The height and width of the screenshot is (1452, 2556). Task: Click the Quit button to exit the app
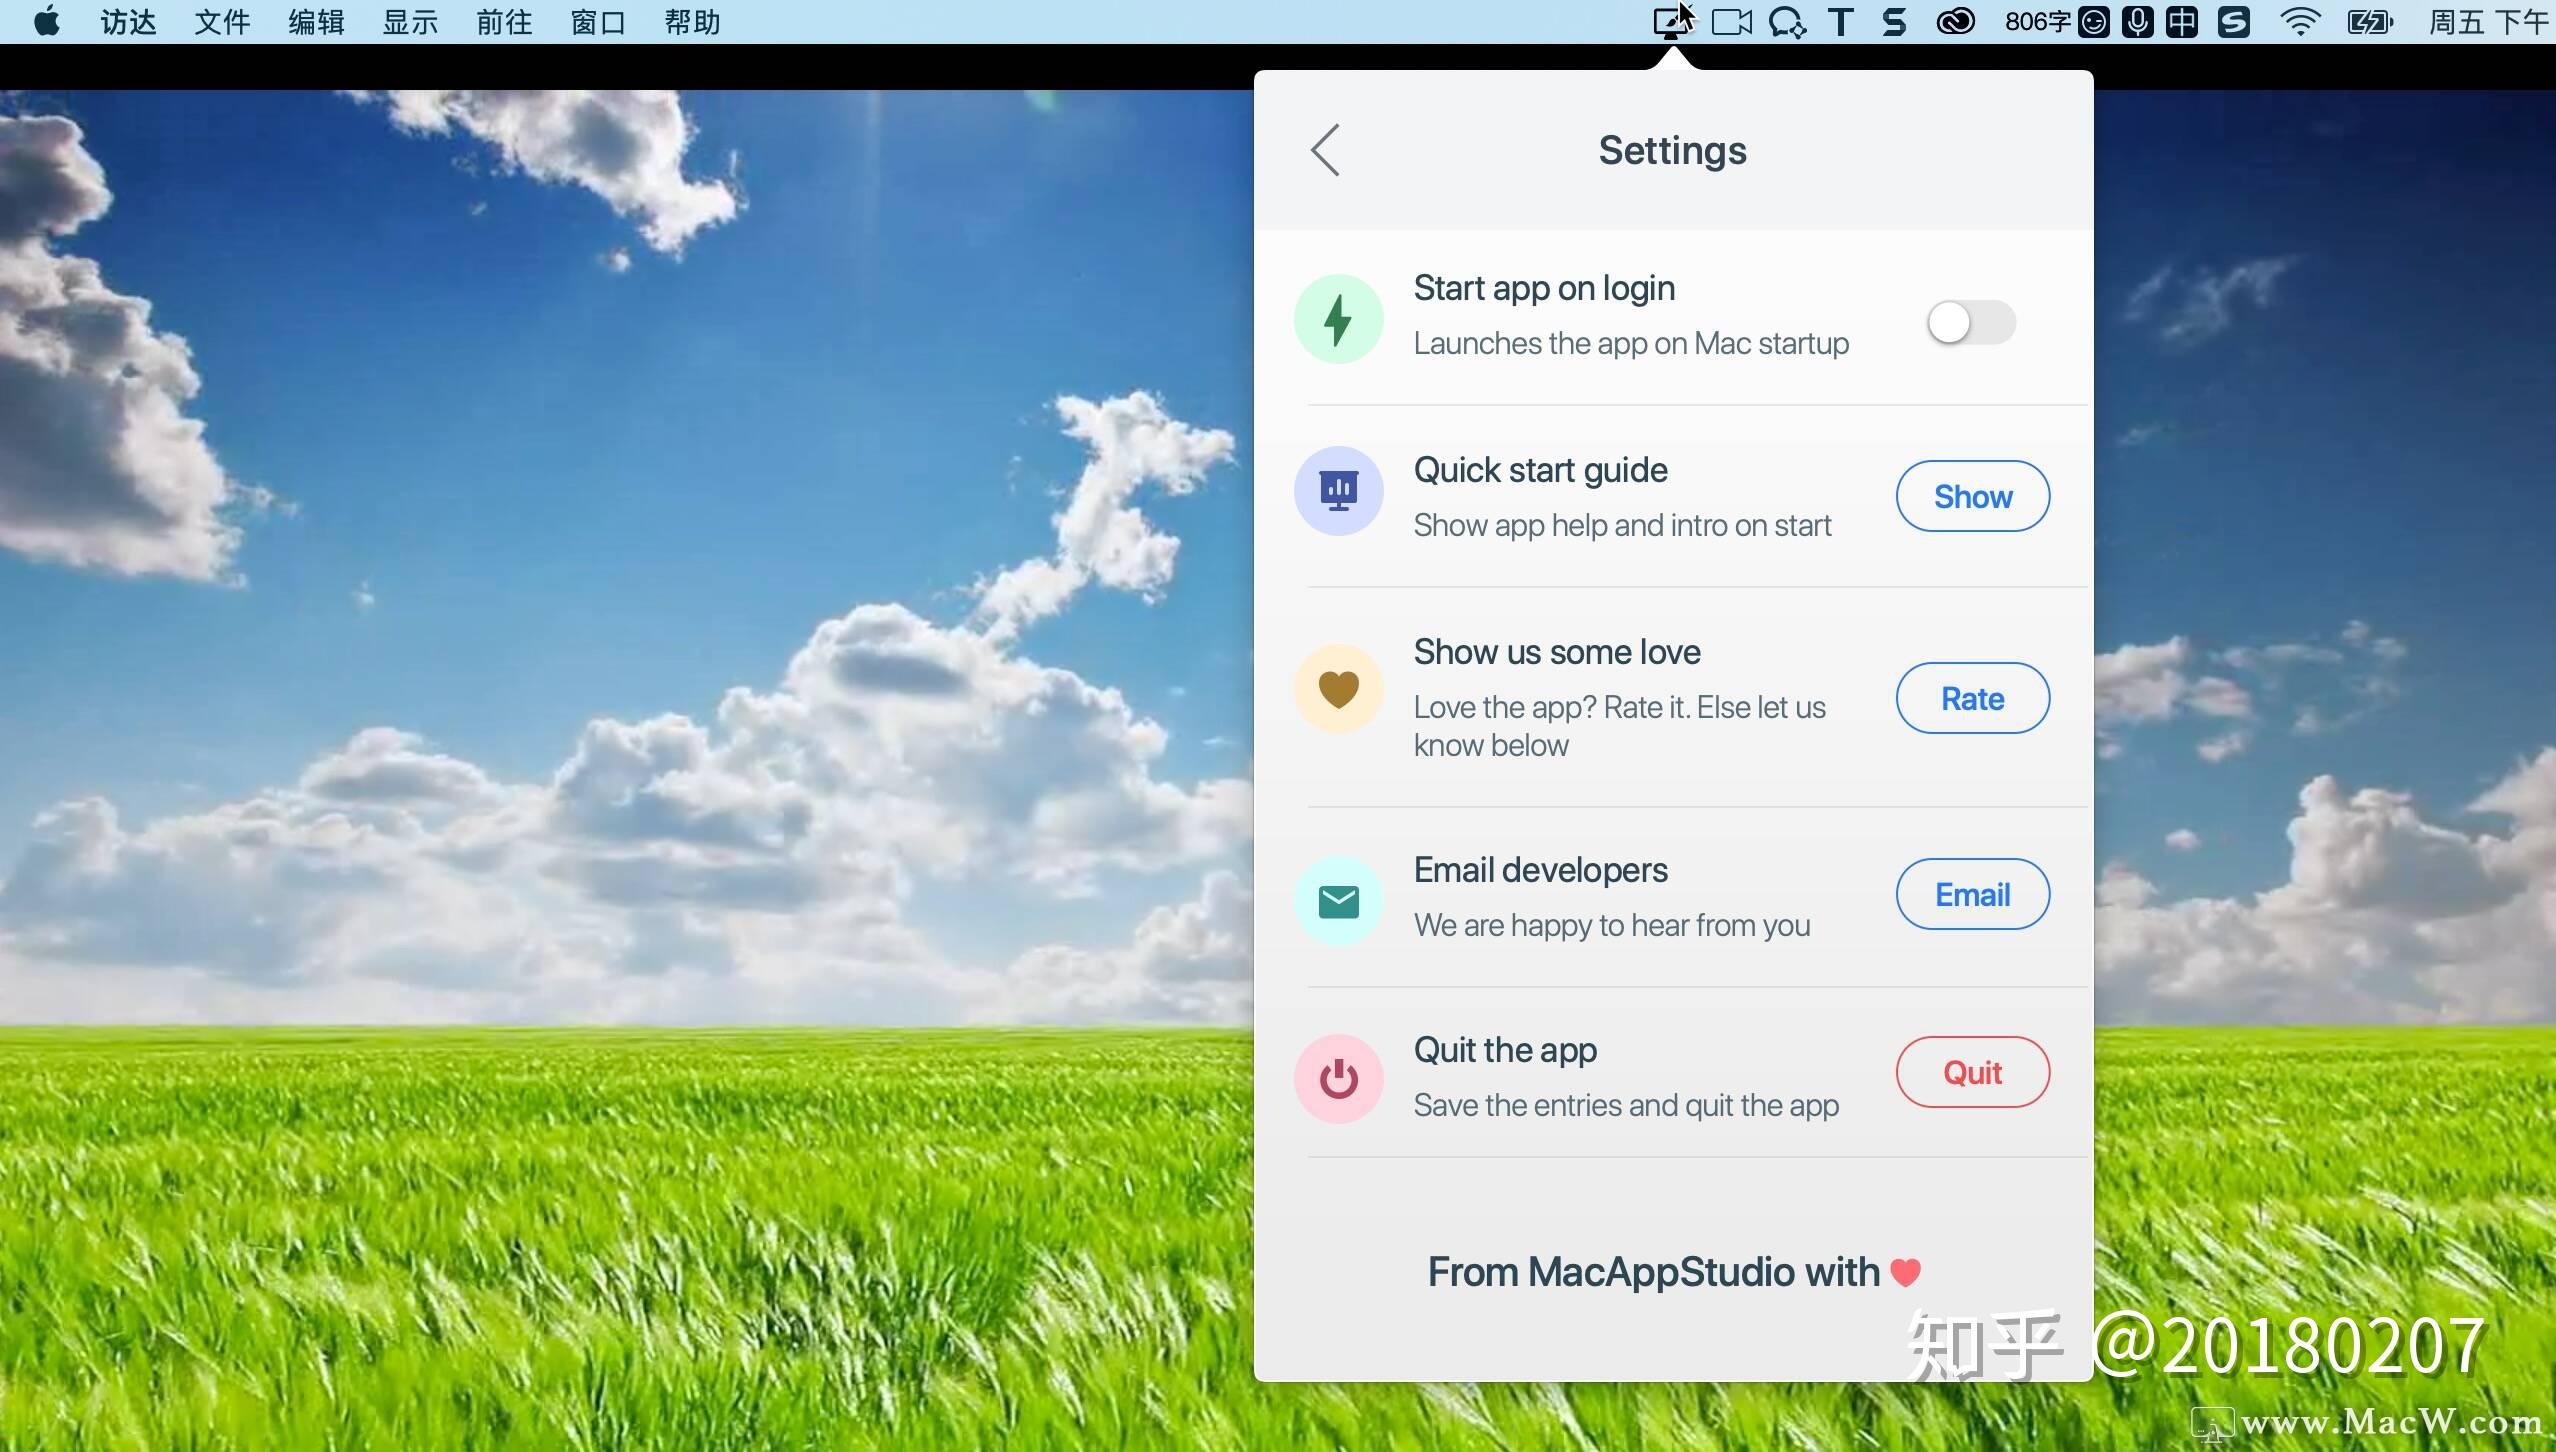[x=1970, y=1071]
